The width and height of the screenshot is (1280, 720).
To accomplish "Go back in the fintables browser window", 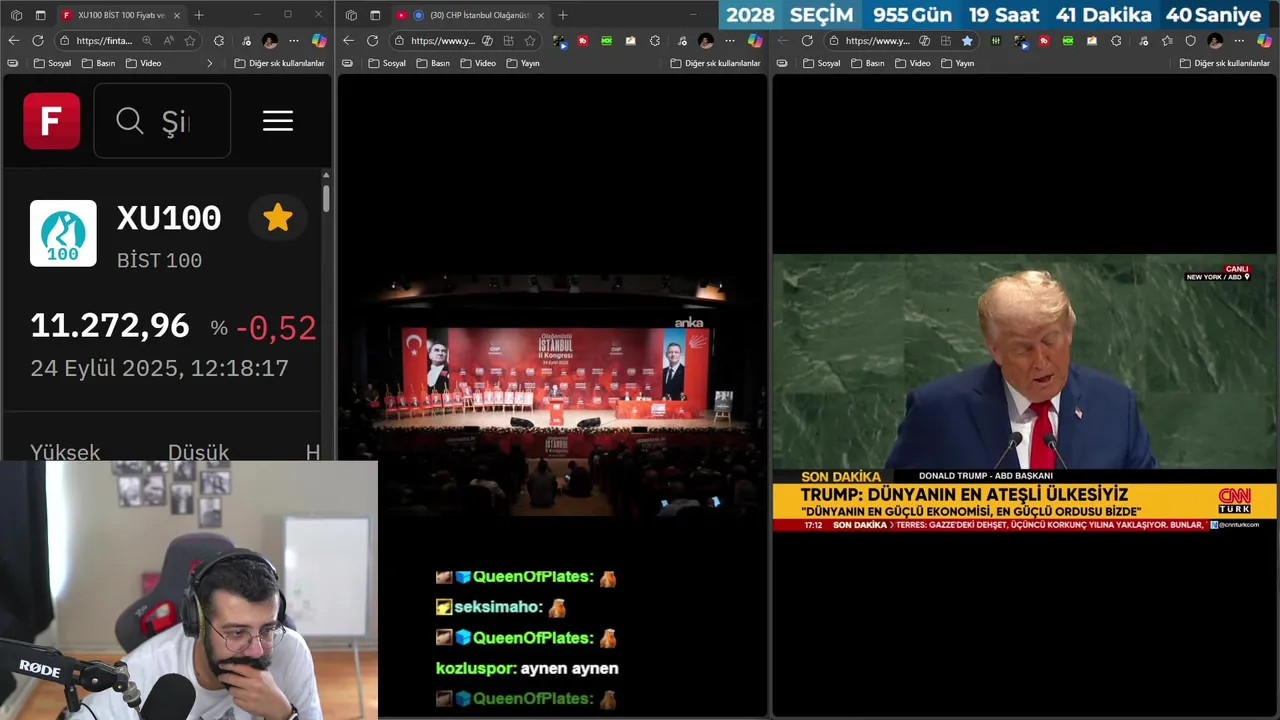I will [x=13, y=40].
